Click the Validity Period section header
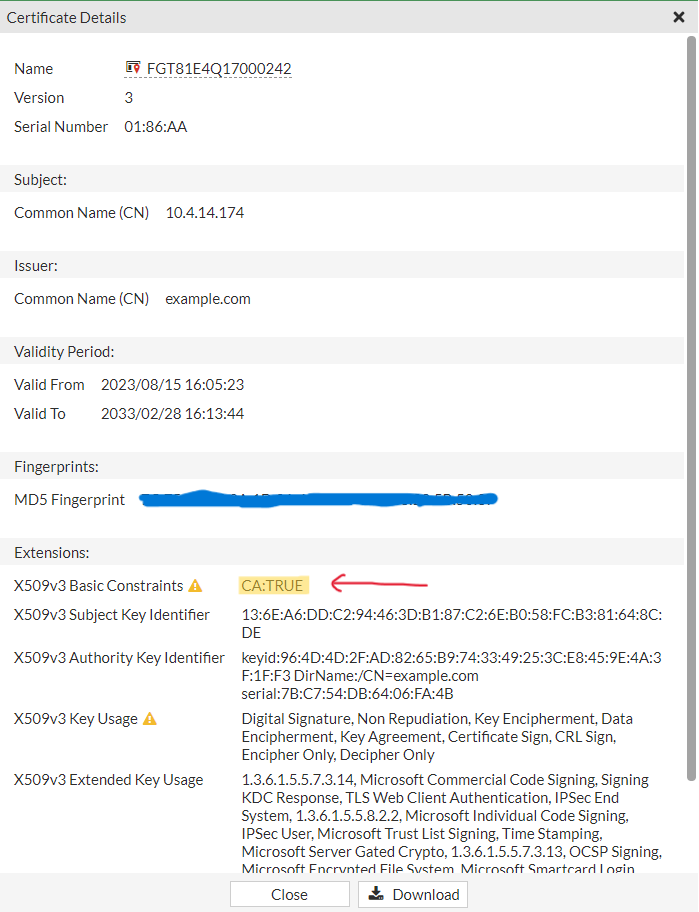This screenshot has width=699, height=912. (x=64, y=352)
